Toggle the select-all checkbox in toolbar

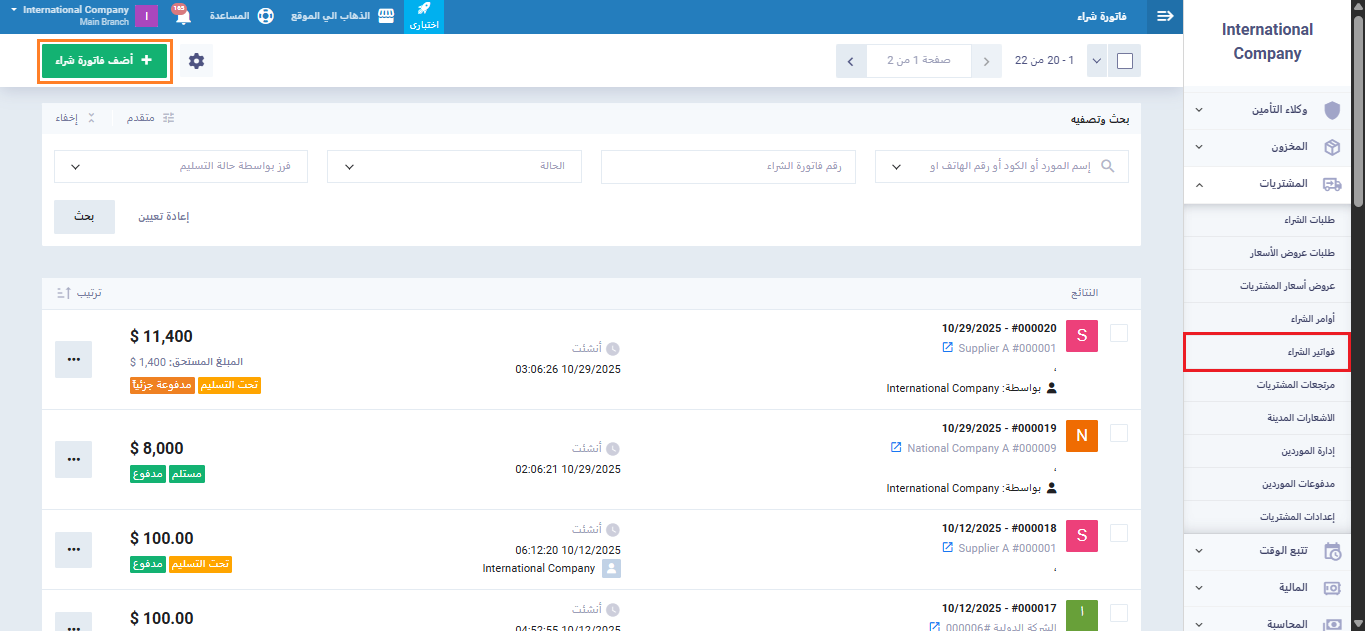click(x=1125, y=61)
